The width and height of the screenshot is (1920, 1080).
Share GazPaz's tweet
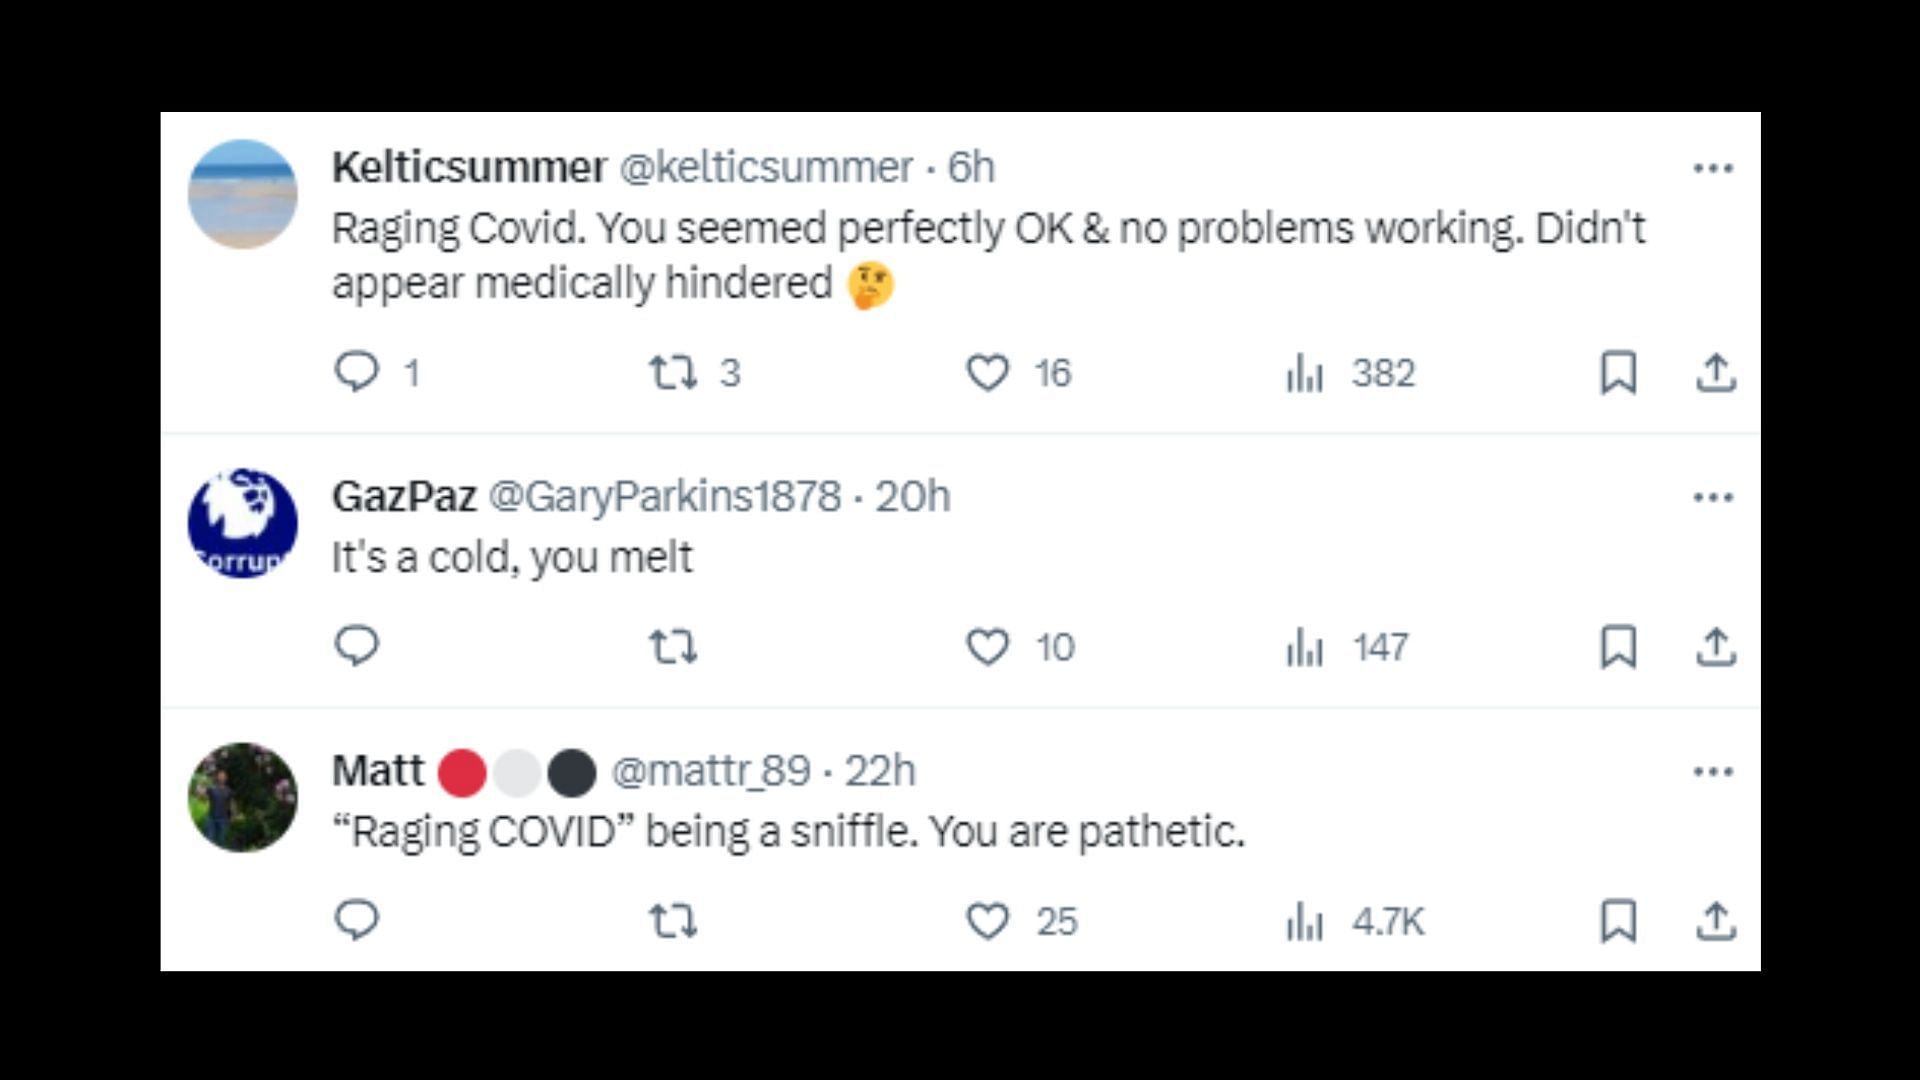[1716, 646]
